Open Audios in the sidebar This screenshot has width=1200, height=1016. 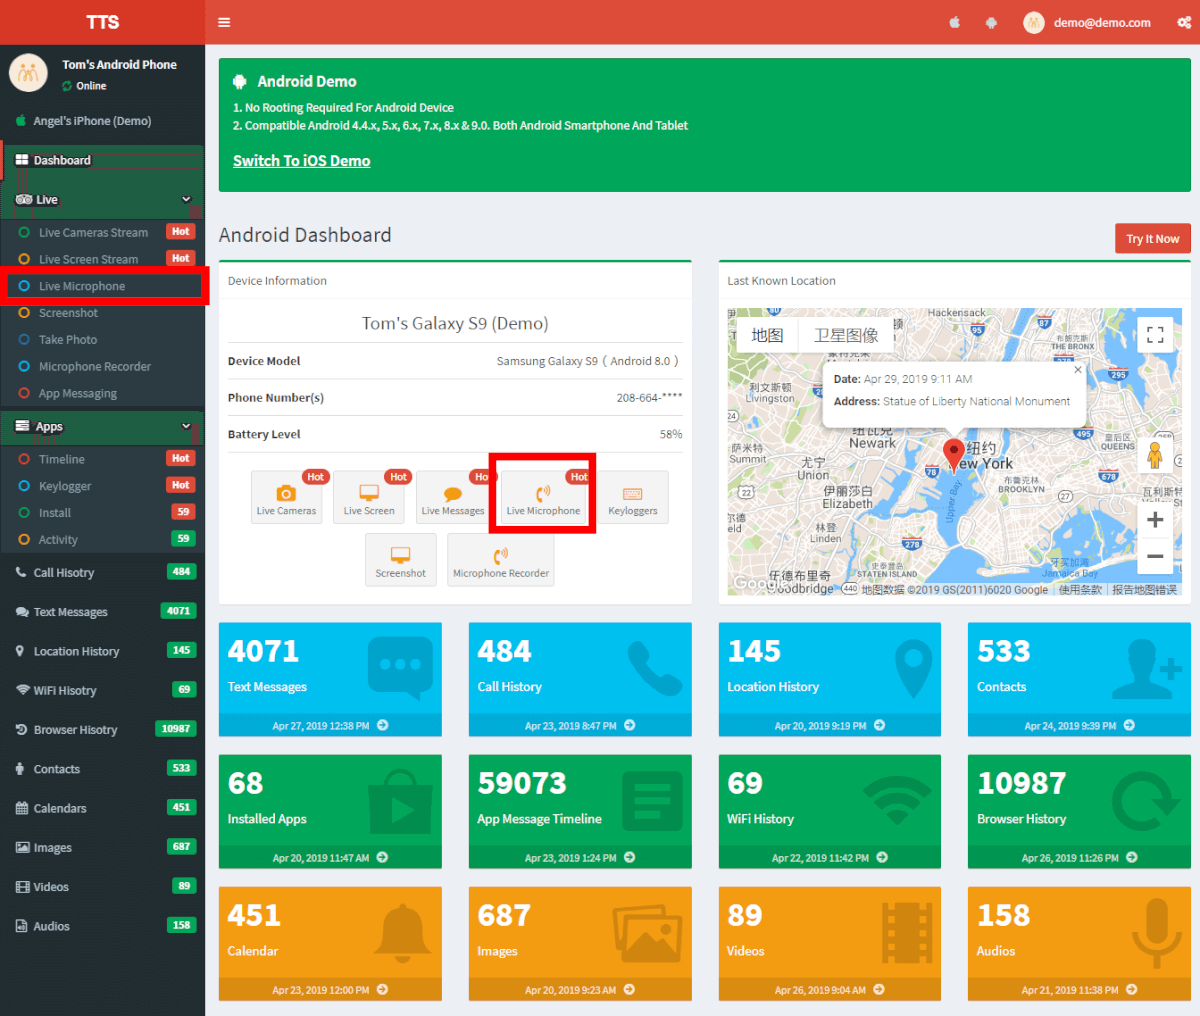[103, 926]
